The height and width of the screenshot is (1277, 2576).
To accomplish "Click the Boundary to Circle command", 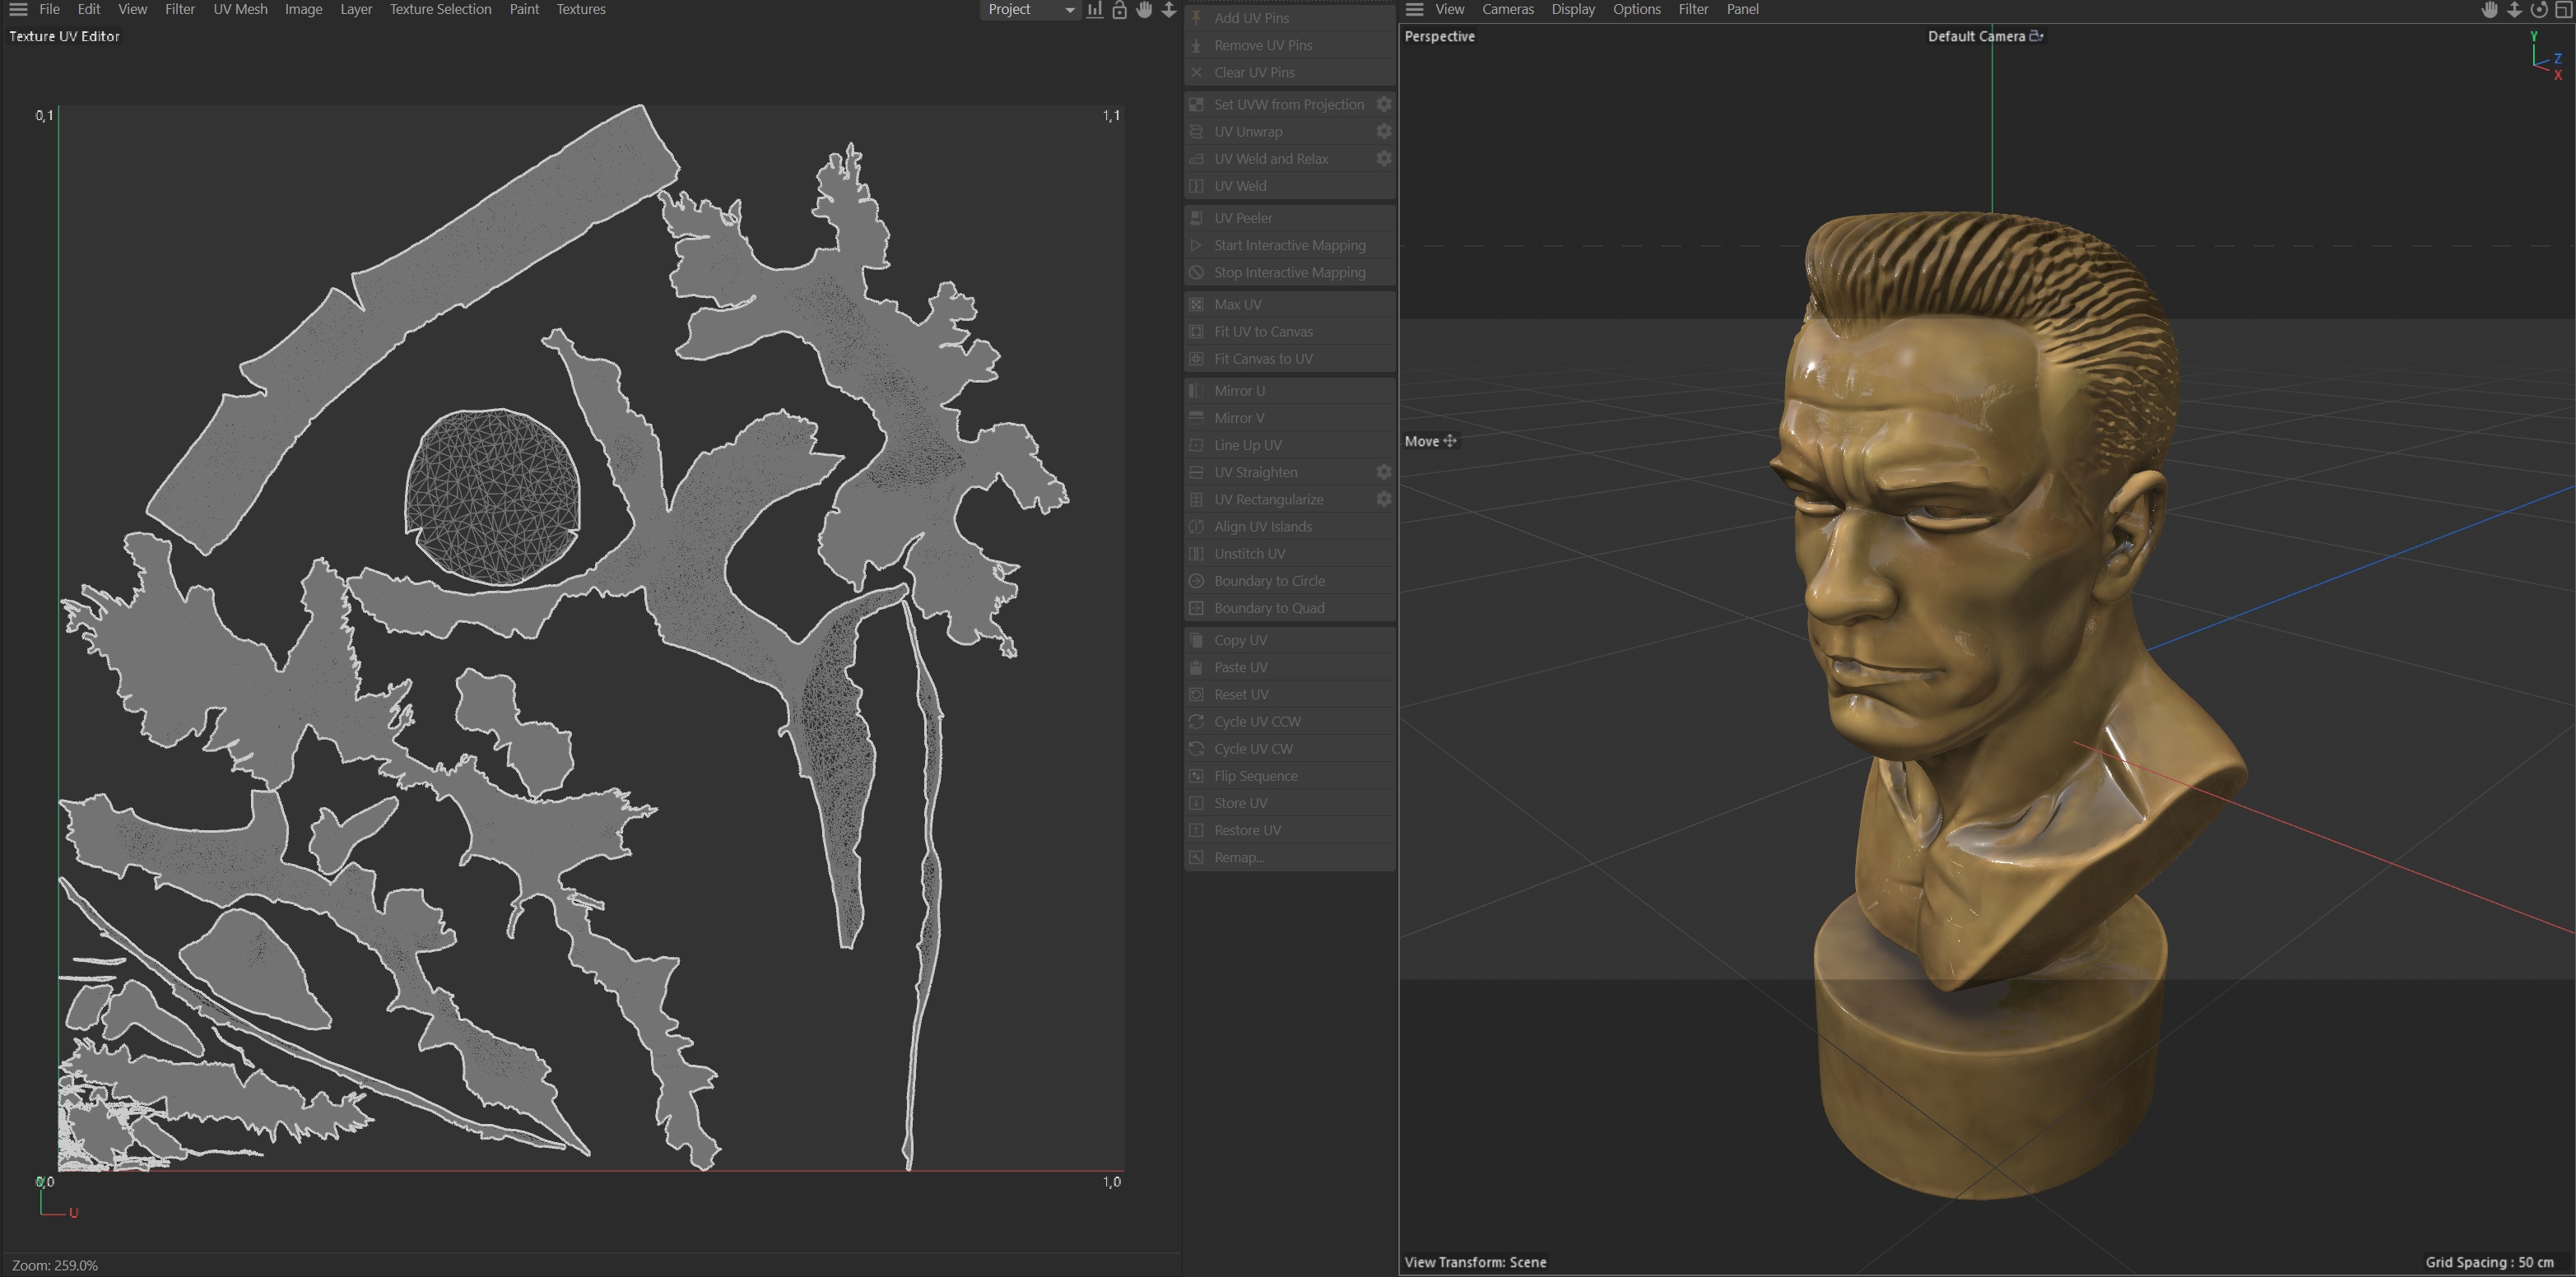I will tap(1269, 581).
